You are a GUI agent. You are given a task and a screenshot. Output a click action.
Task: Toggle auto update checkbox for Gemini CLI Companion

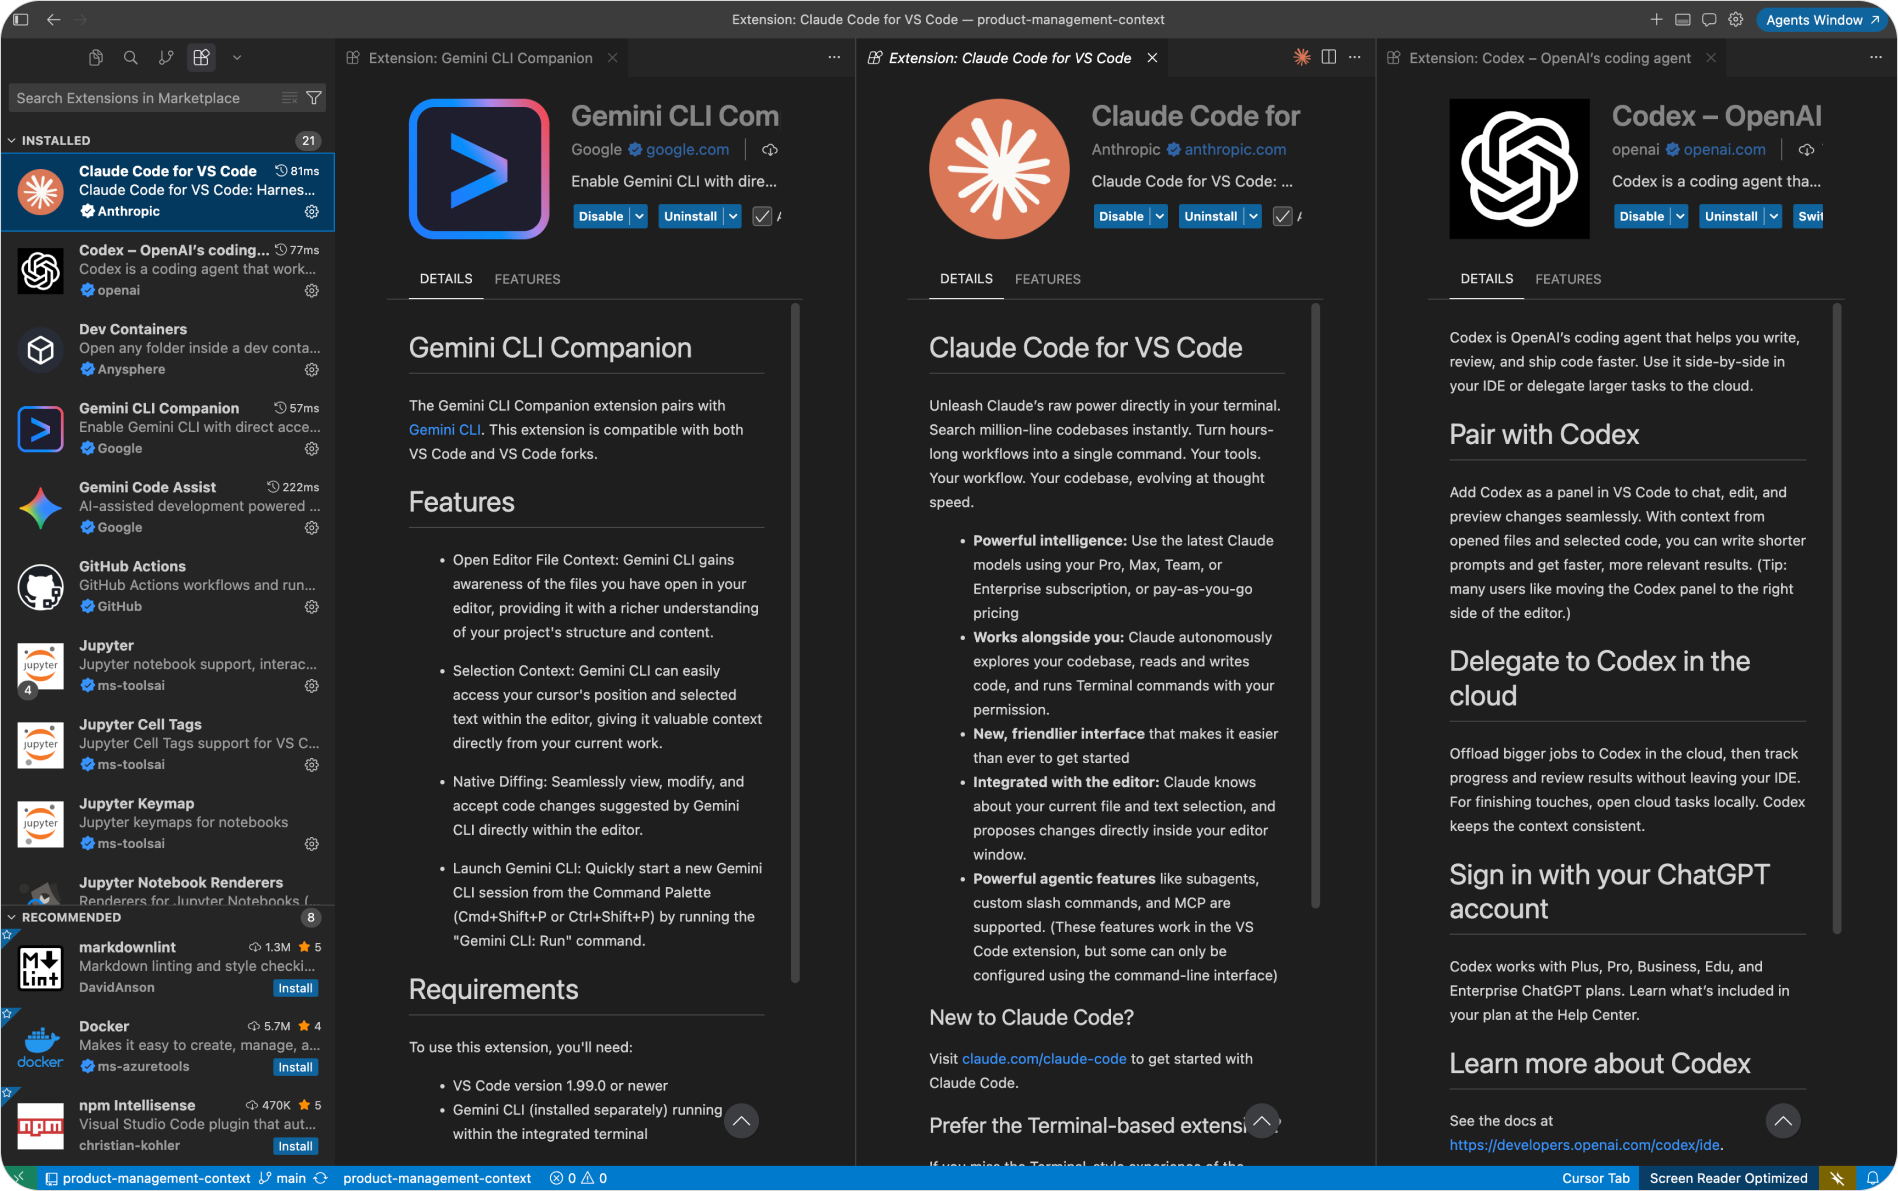[762, 217]
